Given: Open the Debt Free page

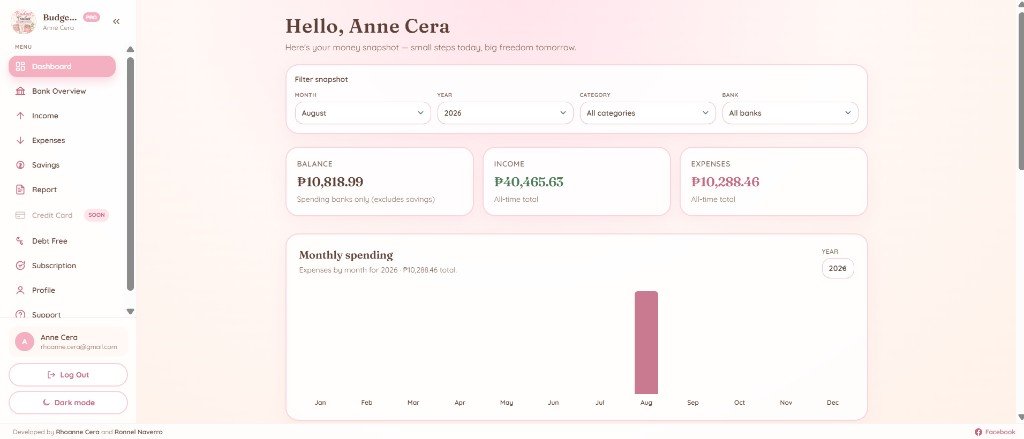Looking at the screenshot, I should (62, 241).
